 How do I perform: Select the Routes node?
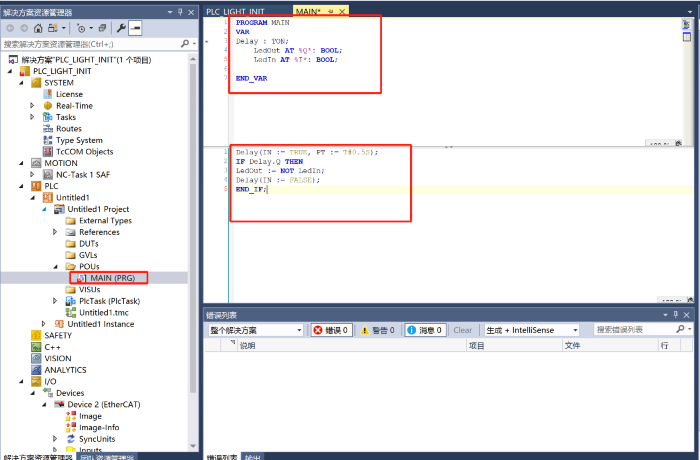(69, 129)
